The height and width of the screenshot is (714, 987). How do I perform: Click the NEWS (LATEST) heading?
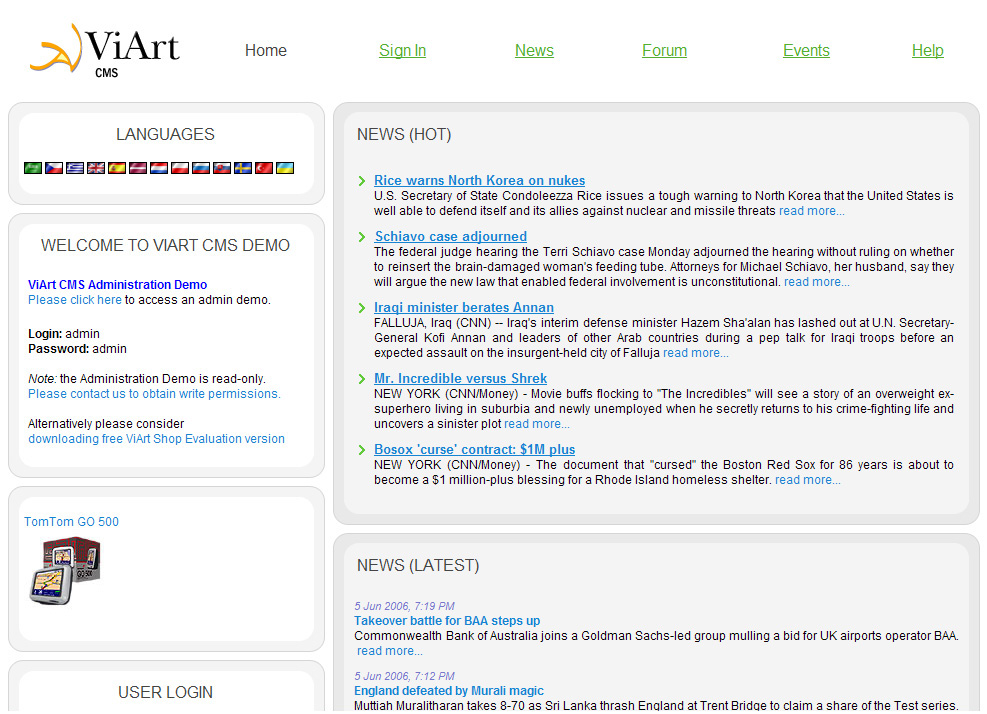click(418, 565)
